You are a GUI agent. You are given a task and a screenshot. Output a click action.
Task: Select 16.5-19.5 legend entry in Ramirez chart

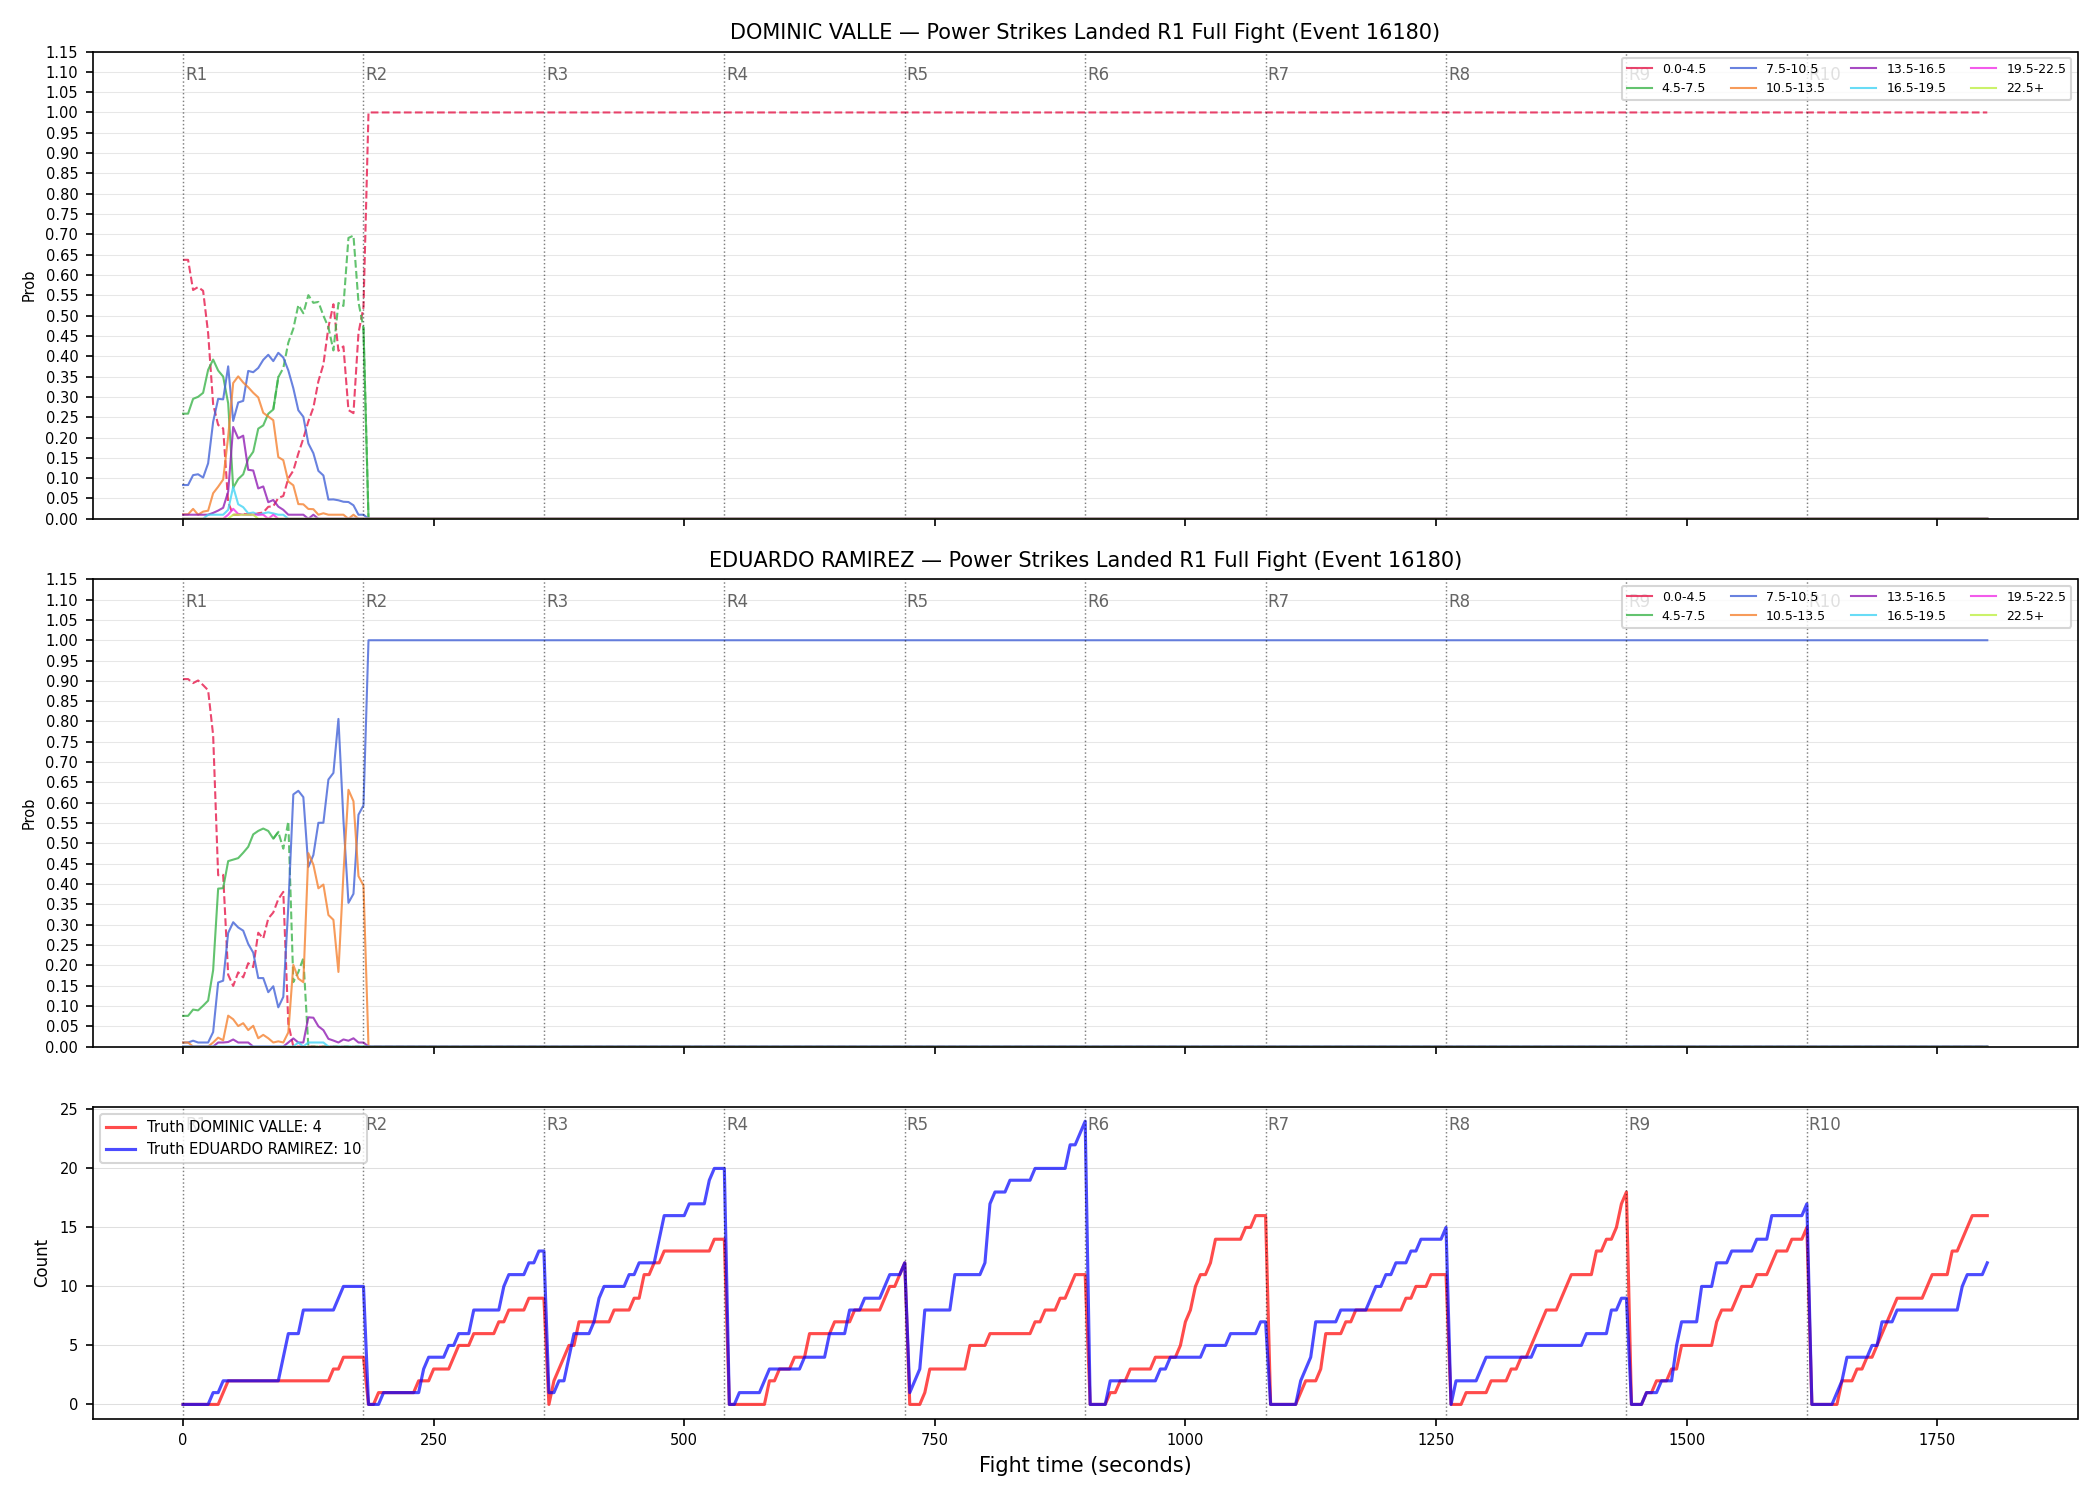1898,616
